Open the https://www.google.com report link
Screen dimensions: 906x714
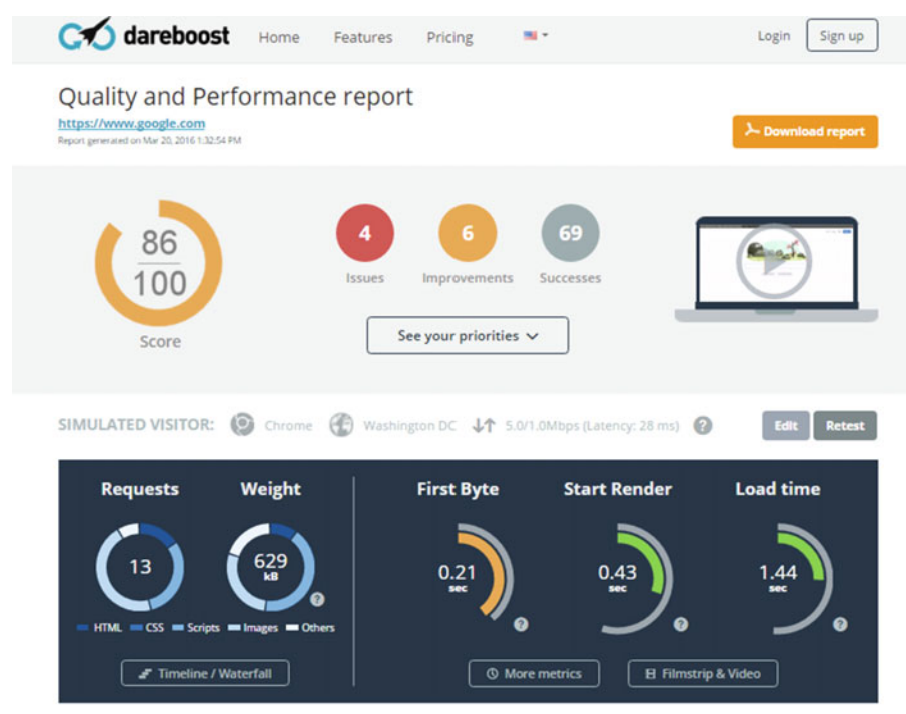coord(132,123)
